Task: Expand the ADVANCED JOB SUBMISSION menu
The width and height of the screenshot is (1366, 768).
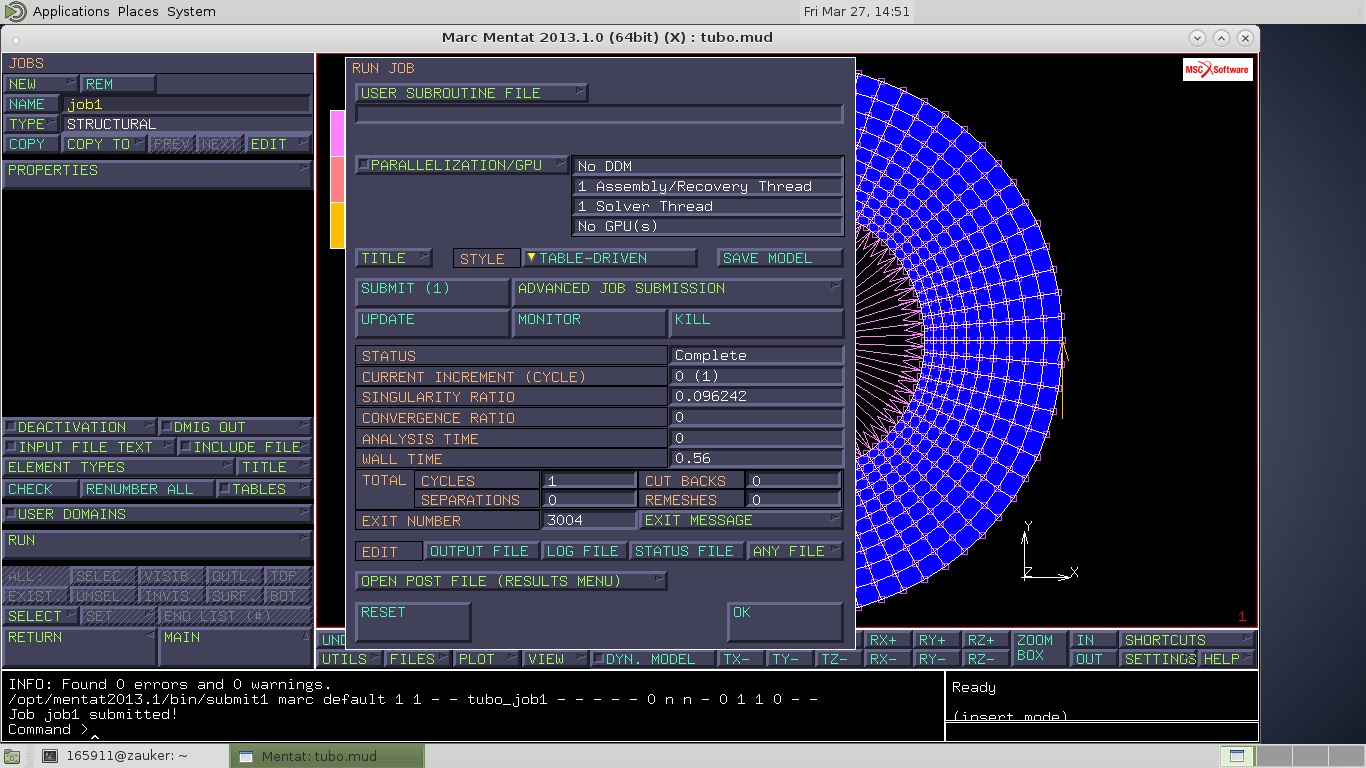Action: (x=678, y=292)
